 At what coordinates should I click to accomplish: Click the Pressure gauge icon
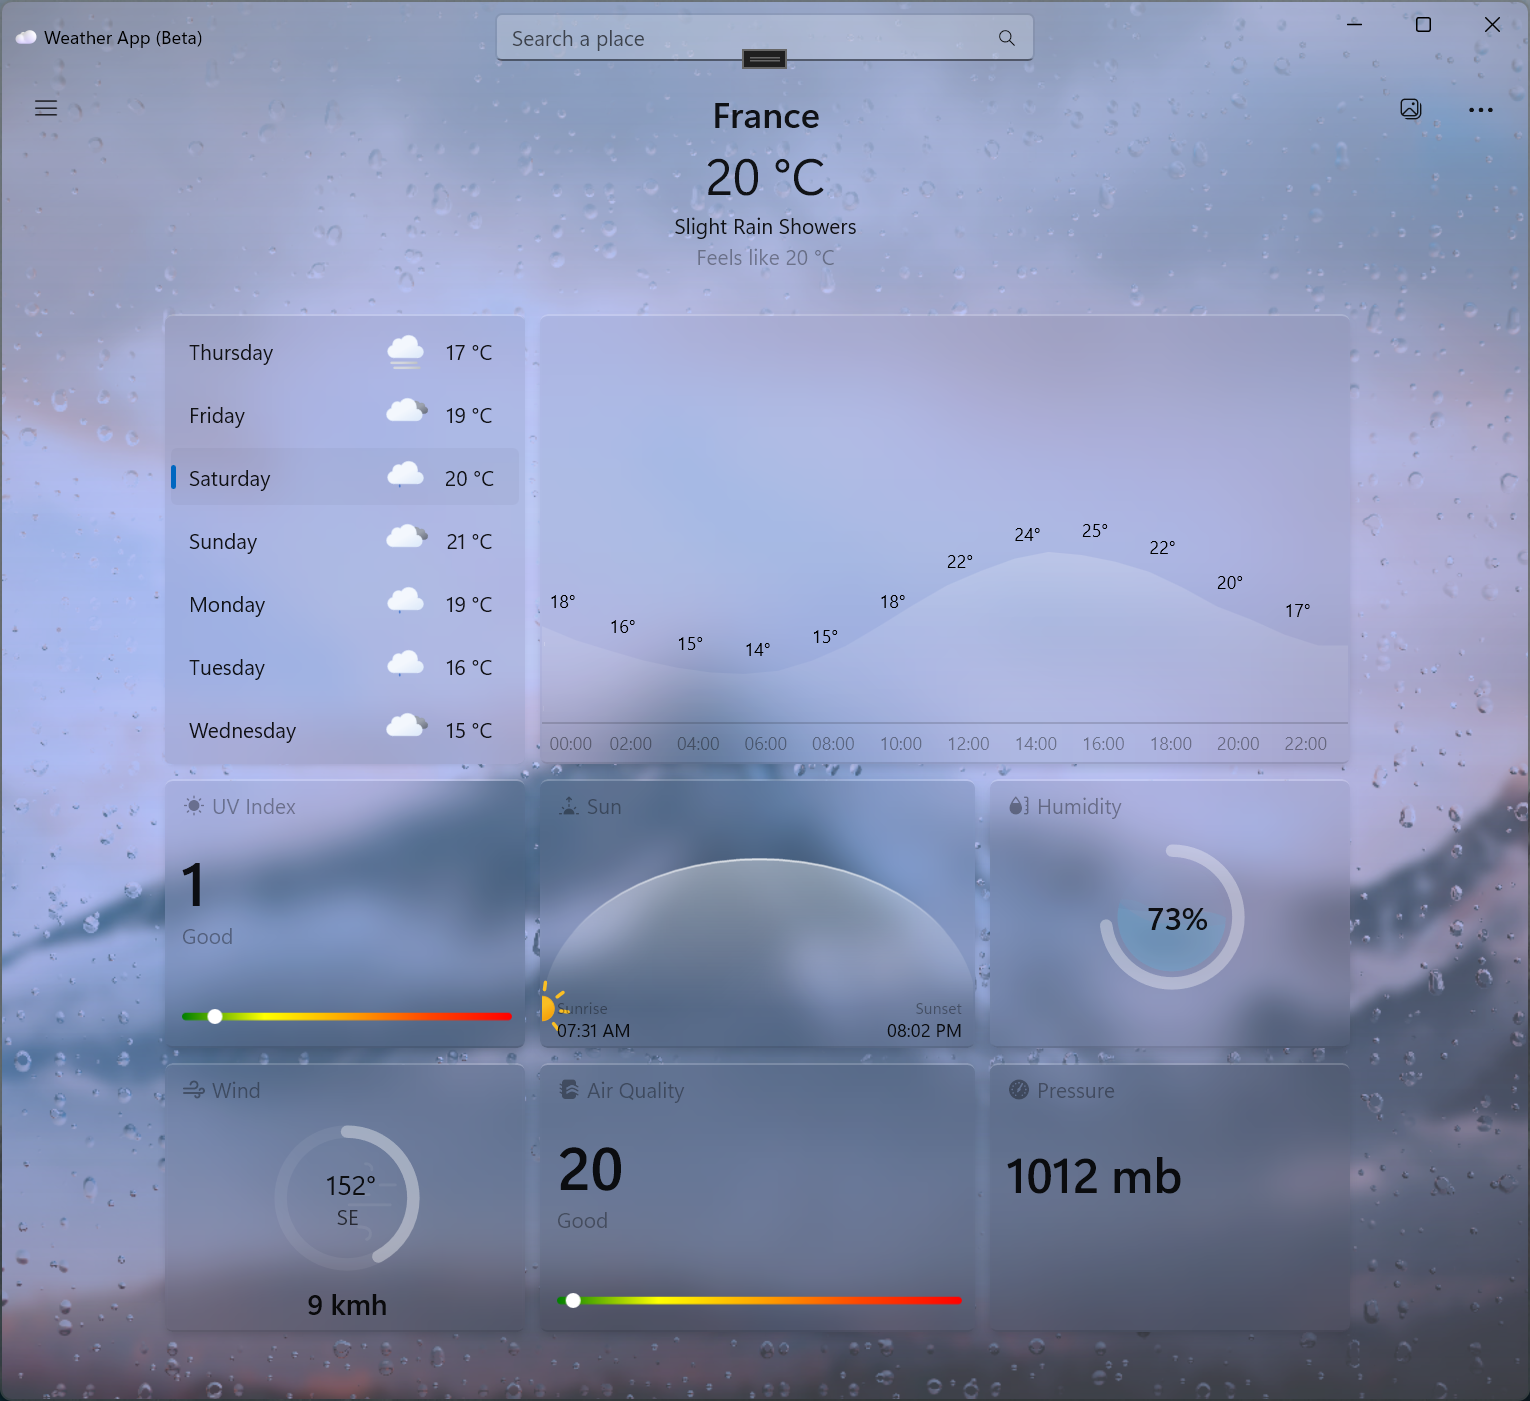pyautogui.click(x=1018, y=1090)
